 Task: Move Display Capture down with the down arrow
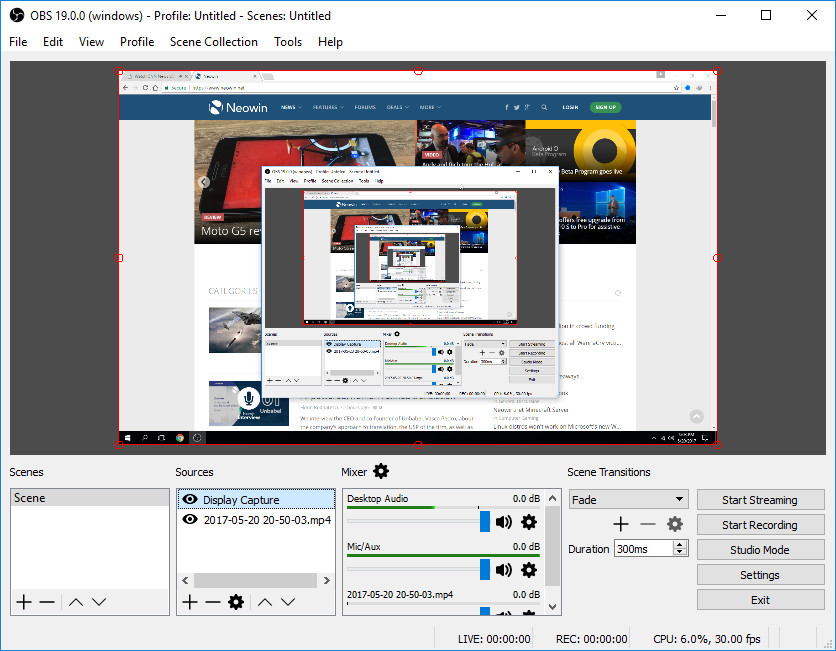click(x=288, y=601)
